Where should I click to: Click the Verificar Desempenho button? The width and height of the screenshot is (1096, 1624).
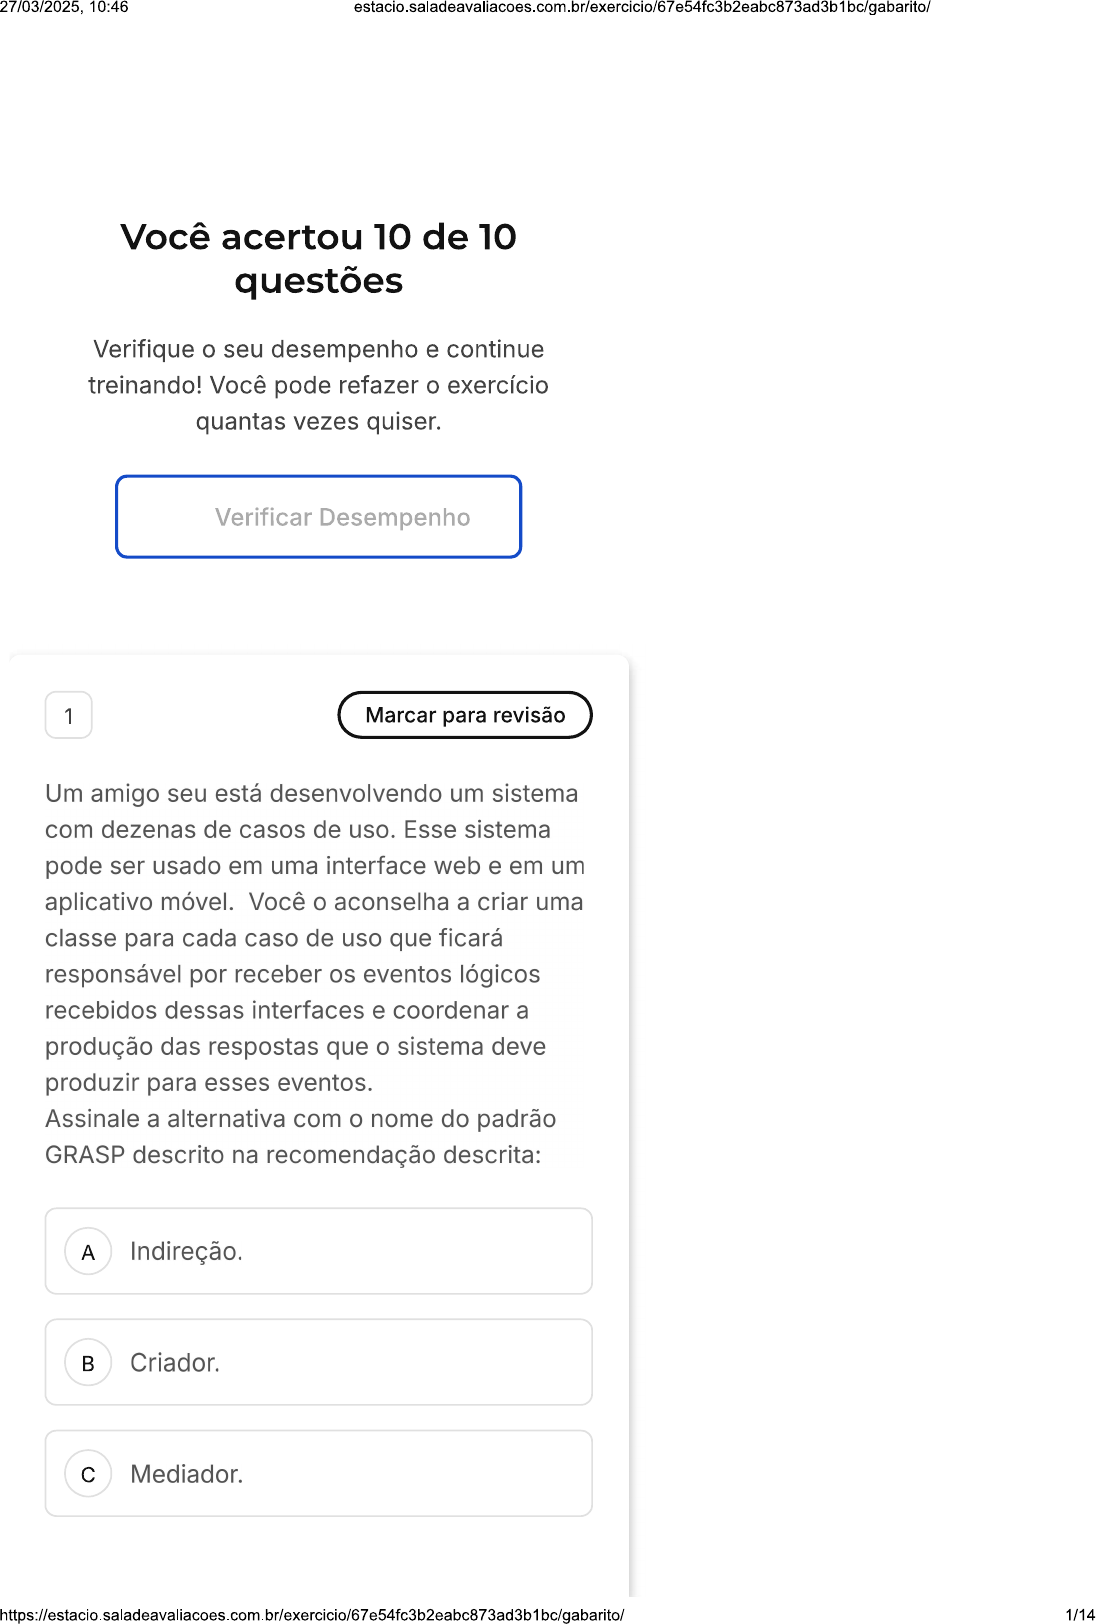(x=318, y=517)
